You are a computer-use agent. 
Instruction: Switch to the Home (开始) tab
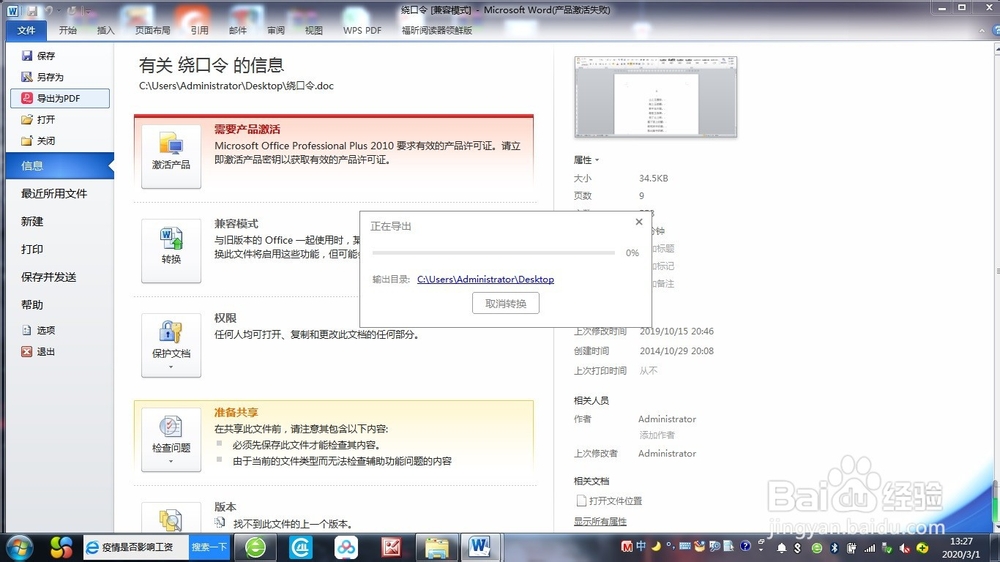coord(68,30)
